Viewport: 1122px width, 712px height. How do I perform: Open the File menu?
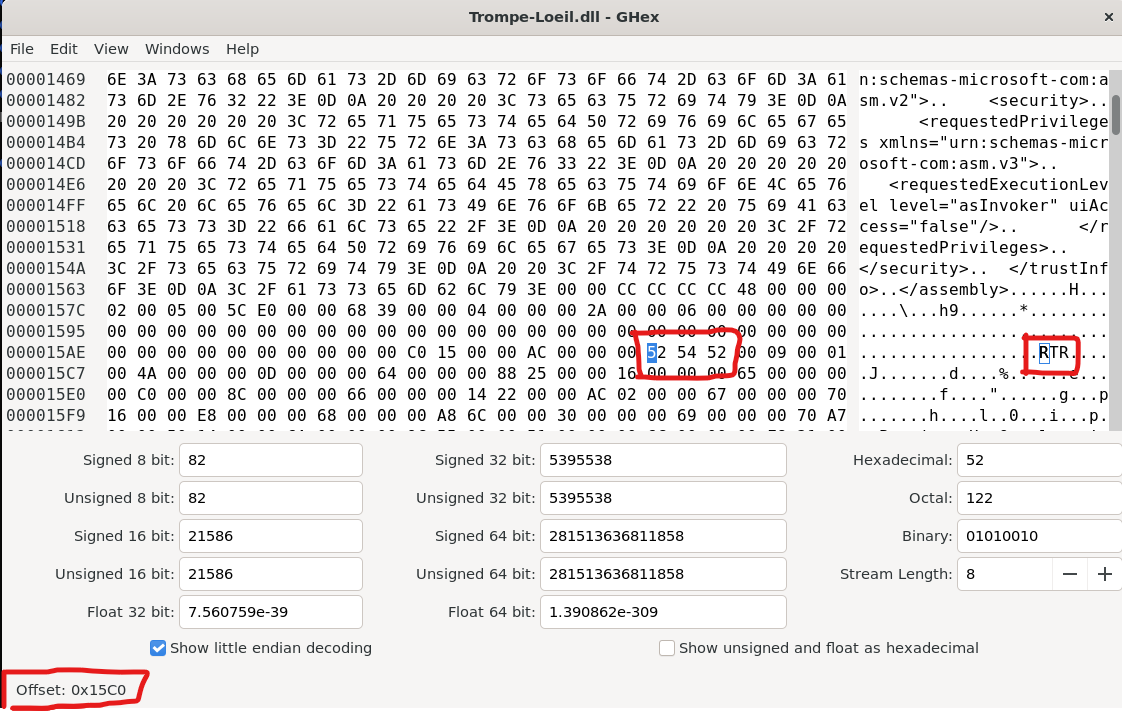pyautogui.click(x=22, y=49)
